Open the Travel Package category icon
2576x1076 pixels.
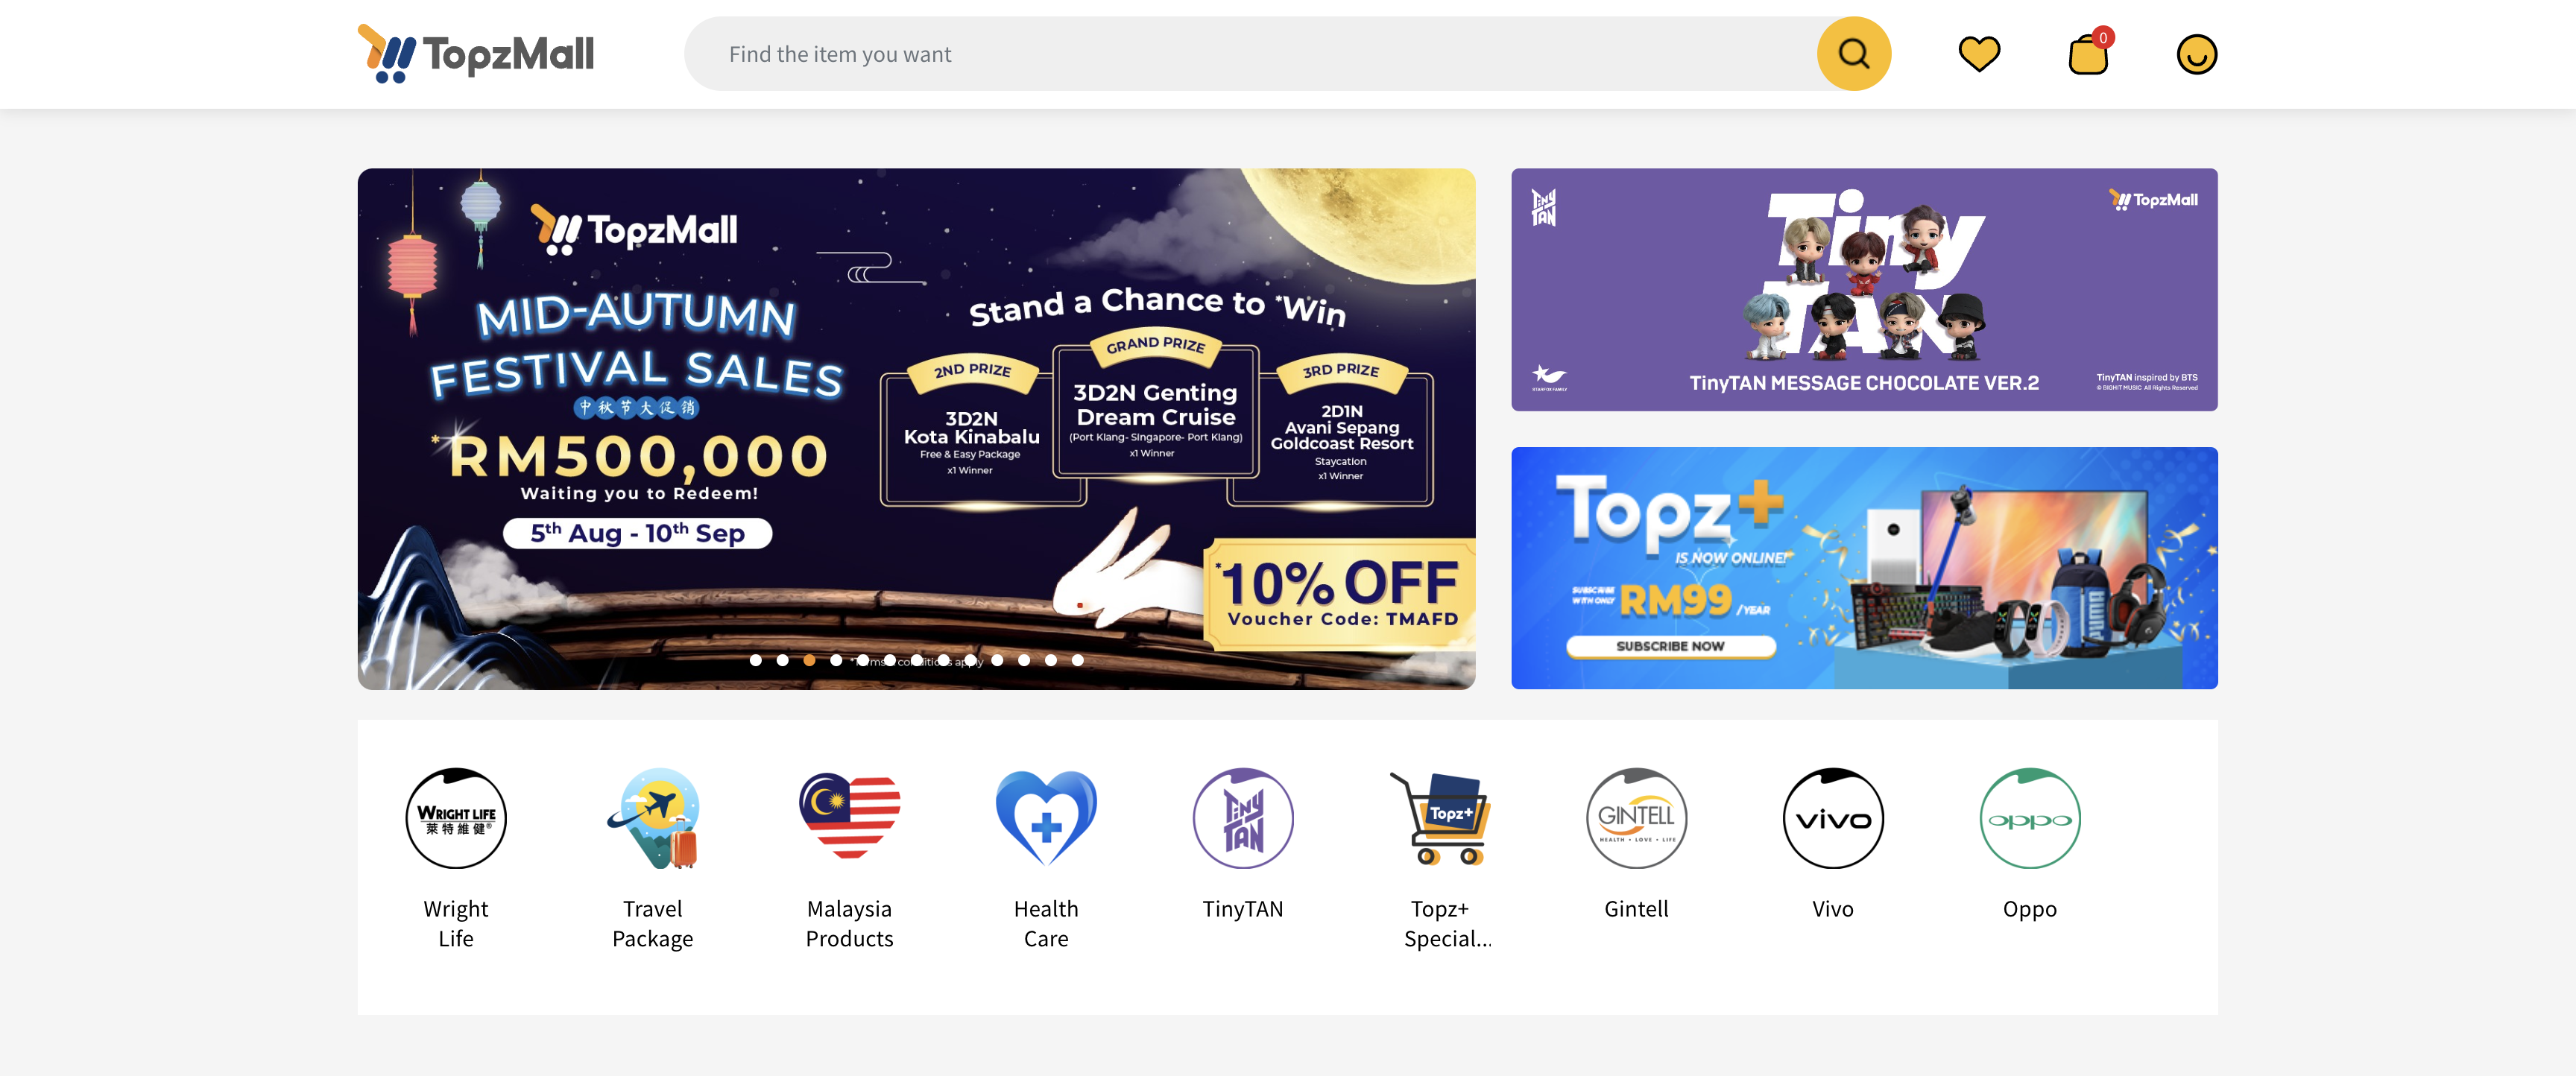tap(653, 818)
